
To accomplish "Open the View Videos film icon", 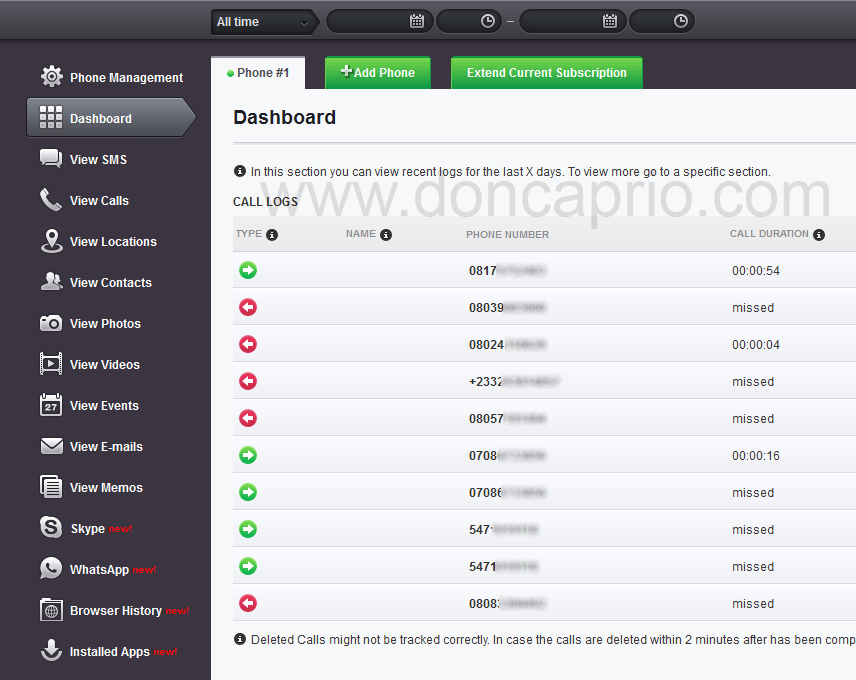I will tap(51, 364).
